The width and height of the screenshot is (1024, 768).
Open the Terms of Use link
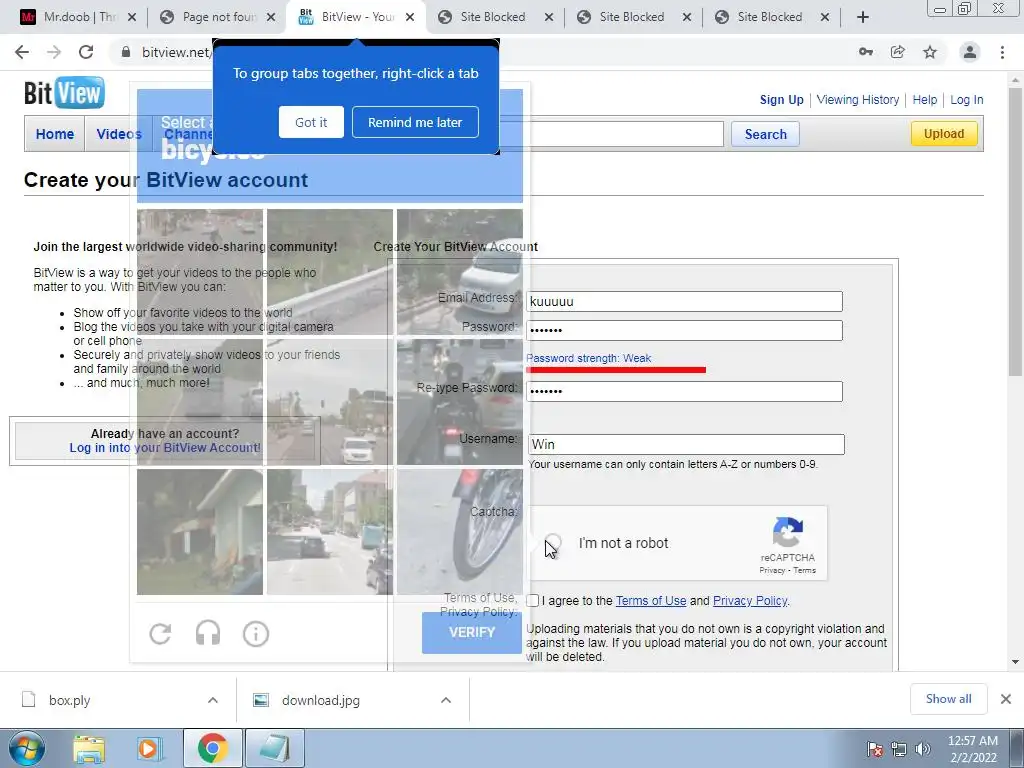pyautogui.click(x=650, y=601)
